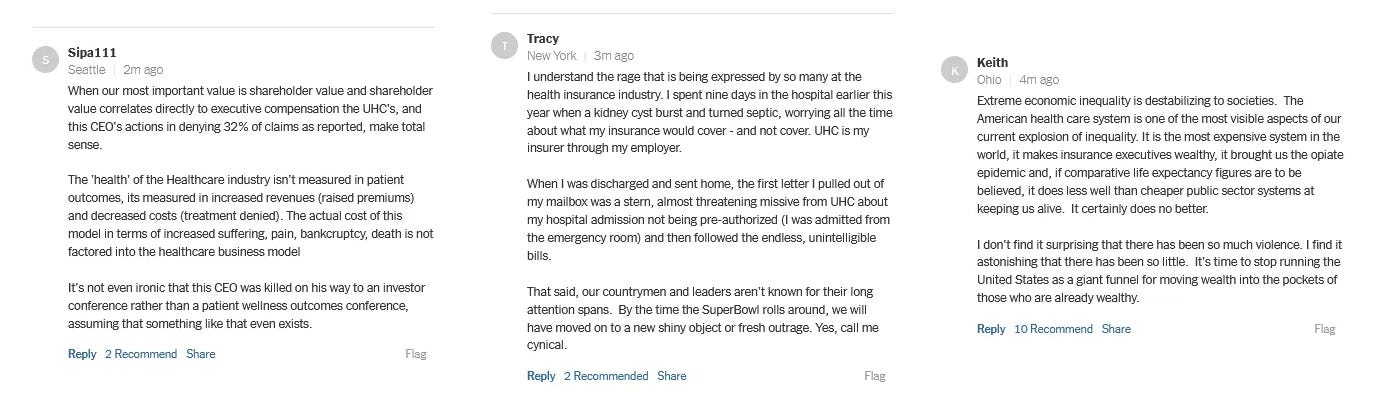Recommend Sipa111's comment
Image resolution: width=1383 pixels, height=420 pixels.
141,354
